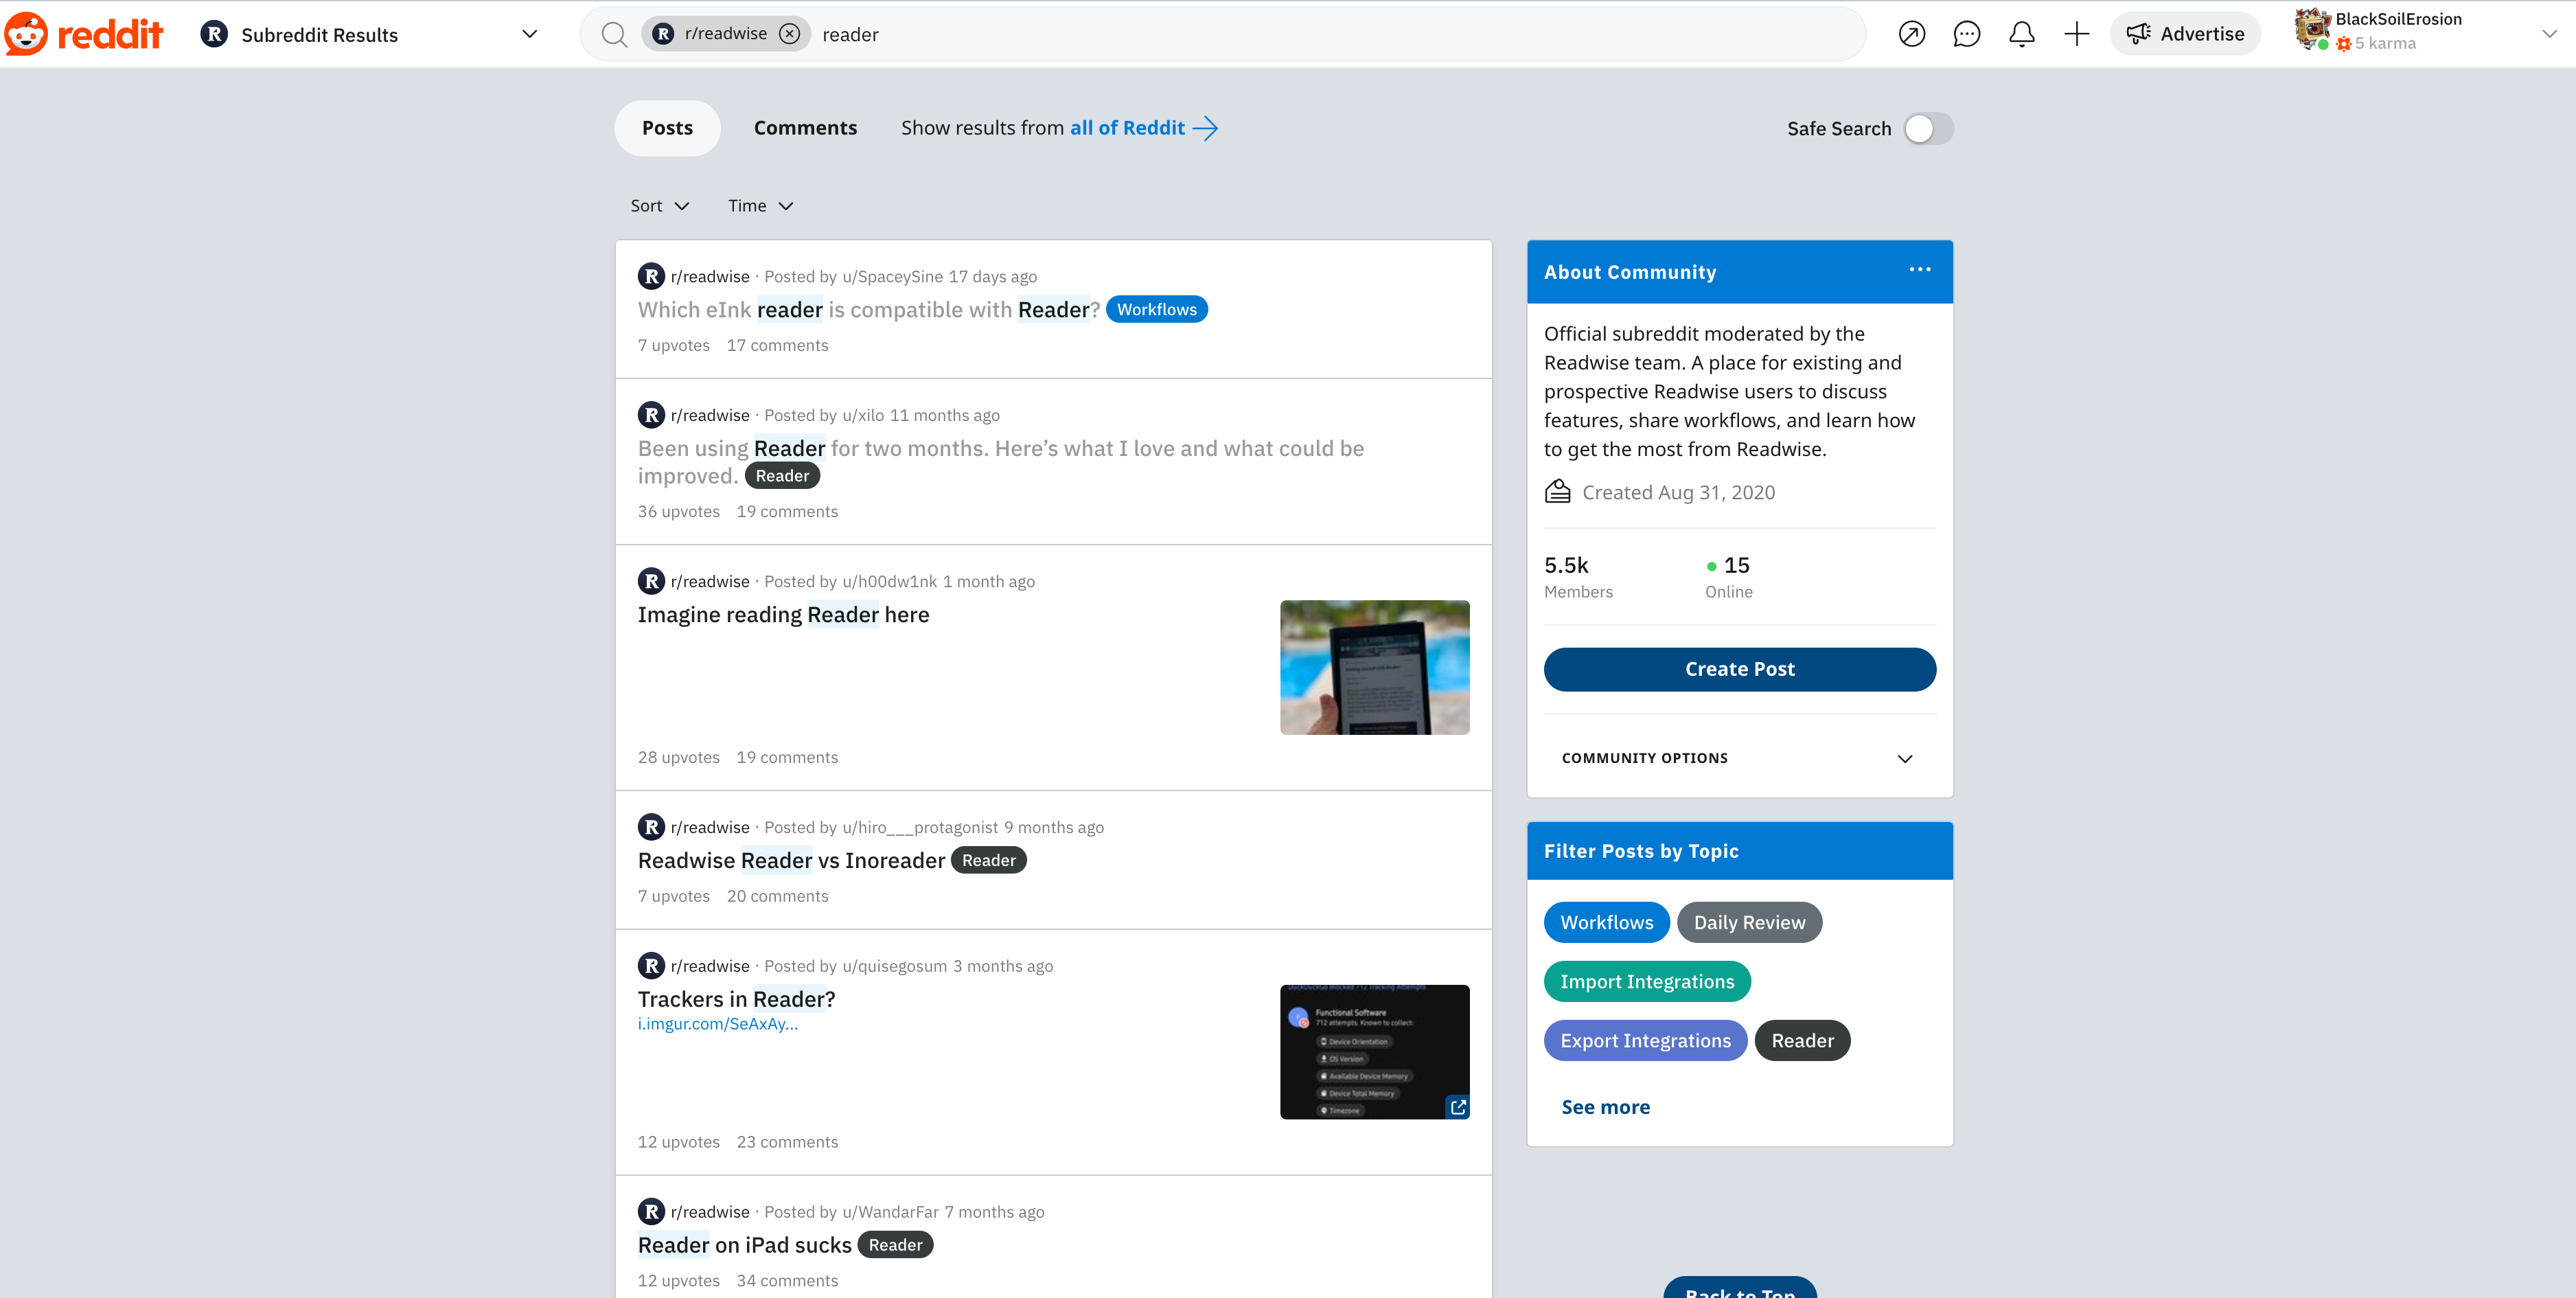Switch to the Comments tab
The width and height of the screenshot is (2576, 1298).
pyautogui.click(x=805, y=128)
